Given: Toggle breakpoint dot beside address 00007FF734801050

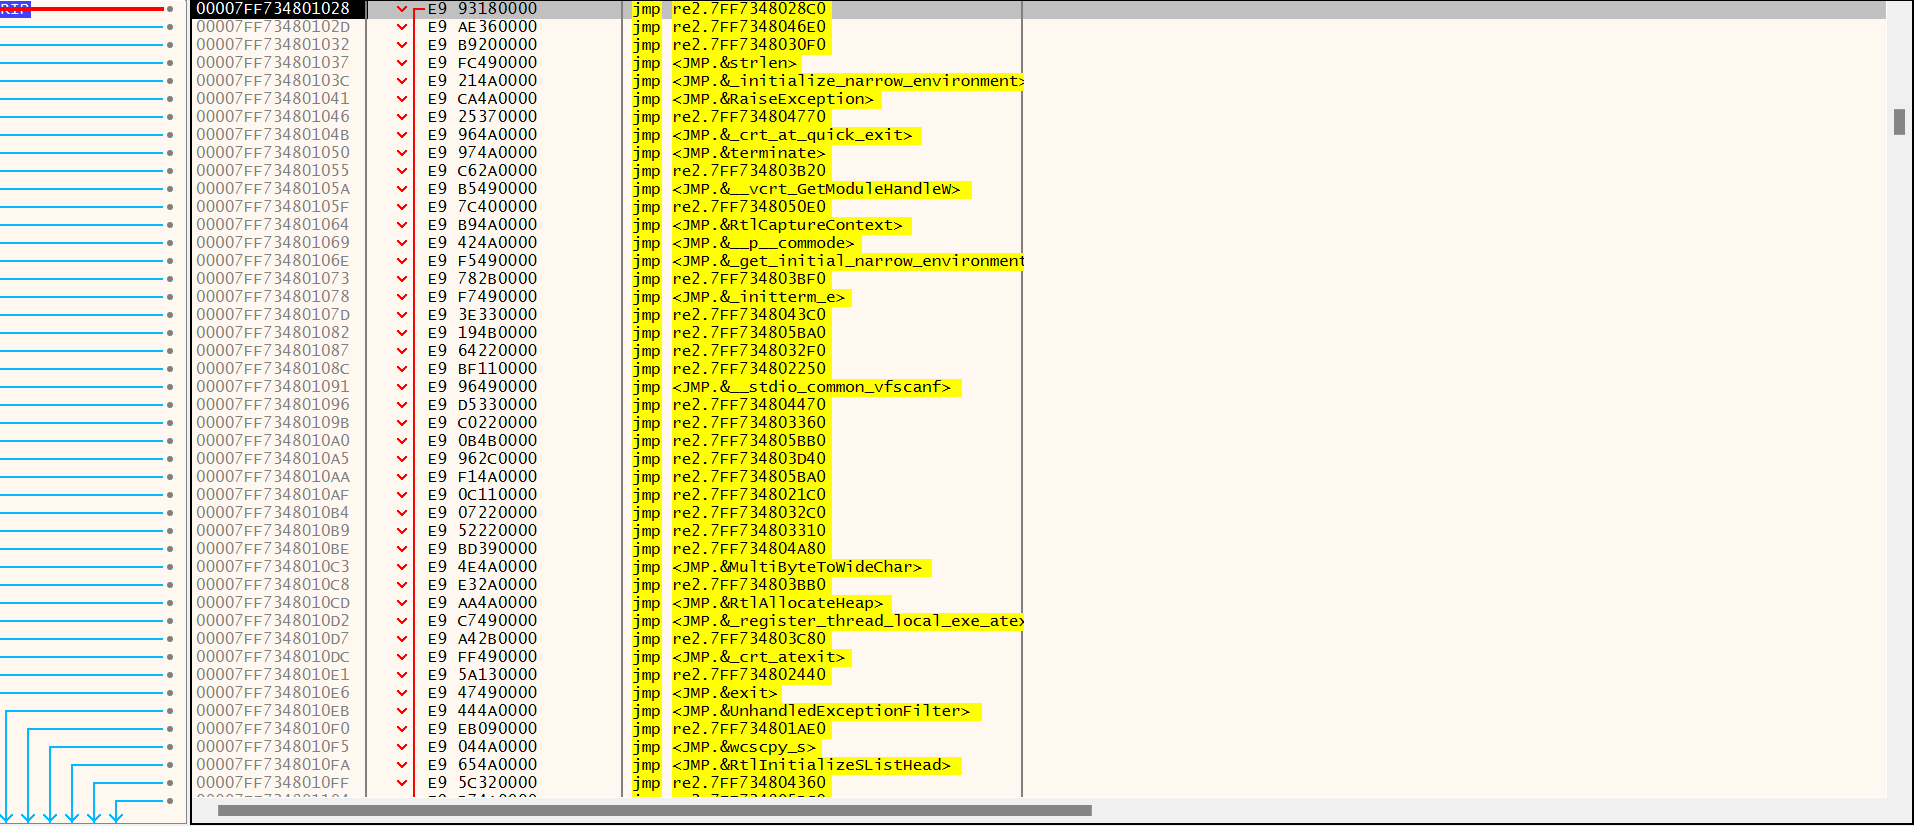Looking at the screenshot, I should point(170,153).
